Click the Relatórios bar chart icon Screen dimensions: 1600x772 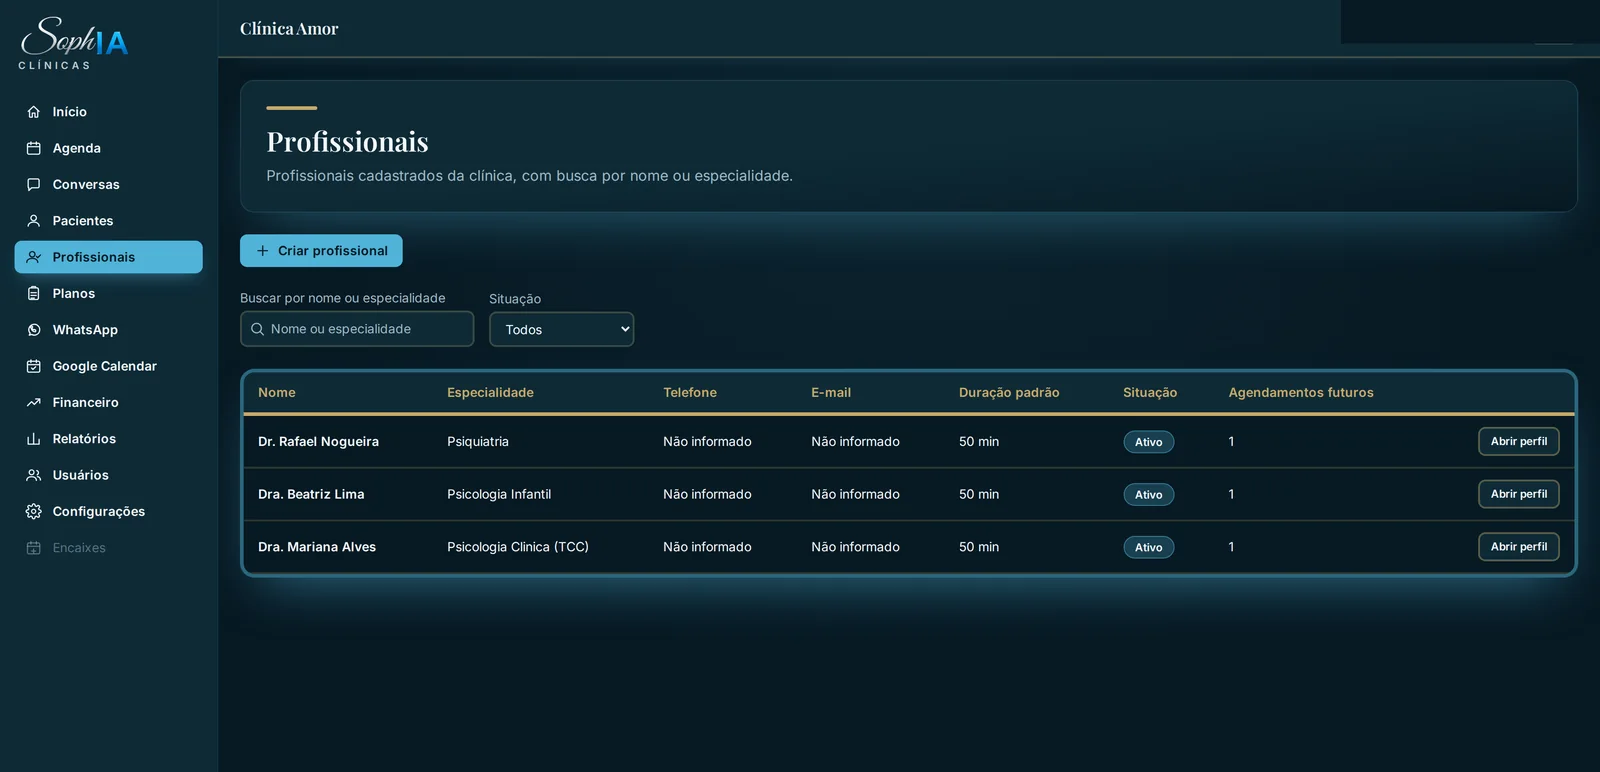pos(33,439)
